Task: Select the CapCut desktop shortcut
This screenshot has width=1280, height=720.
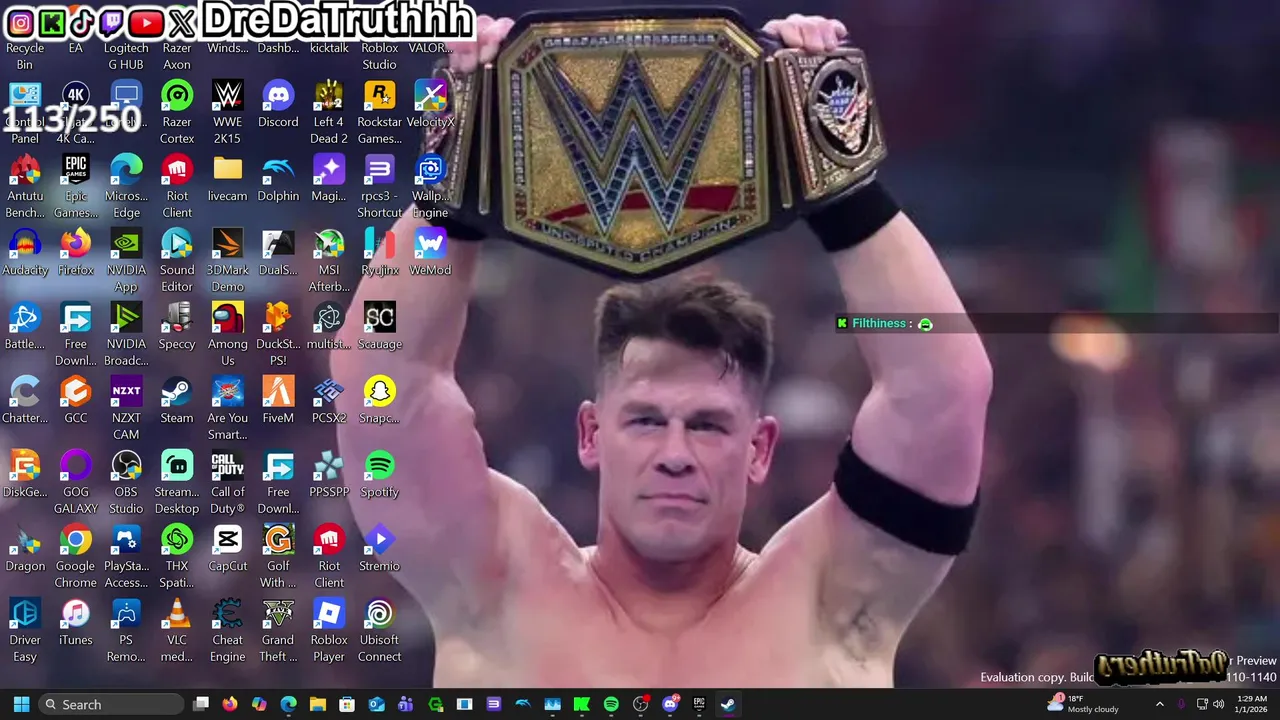Action: tap(228, 548)
